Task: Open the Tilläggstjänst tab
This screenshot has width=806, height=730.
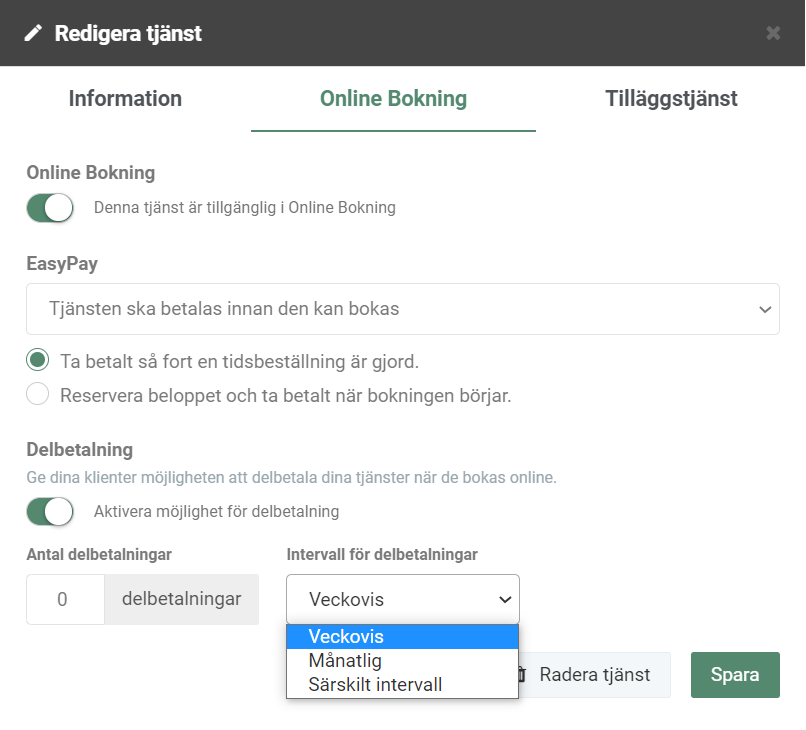Action: click(x=671, y=99)
